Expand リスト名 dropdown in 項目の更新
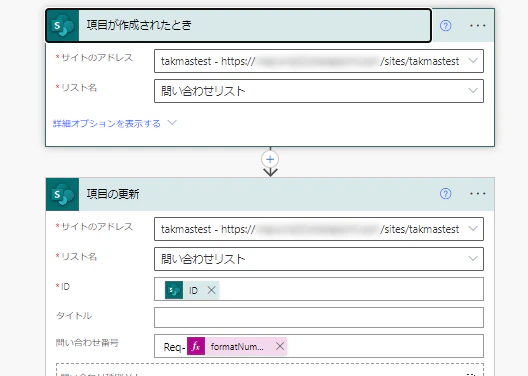The width and height of the screenshot is (528, 376). pos(473,259)
